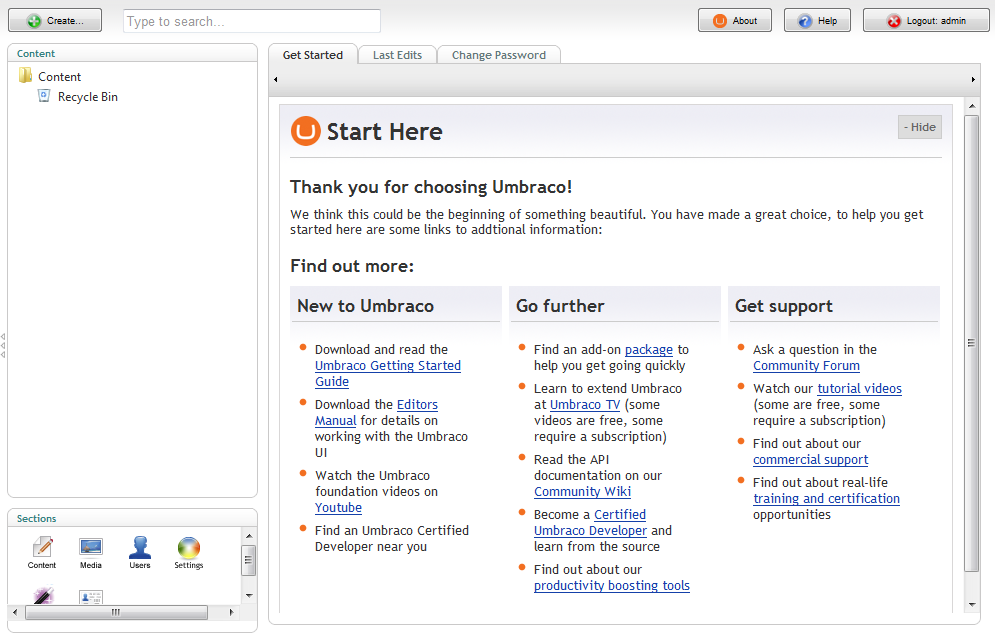The image size is (995, 639).
Task: Click 'Find an Umbraco Certified Developer near you' text
Action: point(392,539)
